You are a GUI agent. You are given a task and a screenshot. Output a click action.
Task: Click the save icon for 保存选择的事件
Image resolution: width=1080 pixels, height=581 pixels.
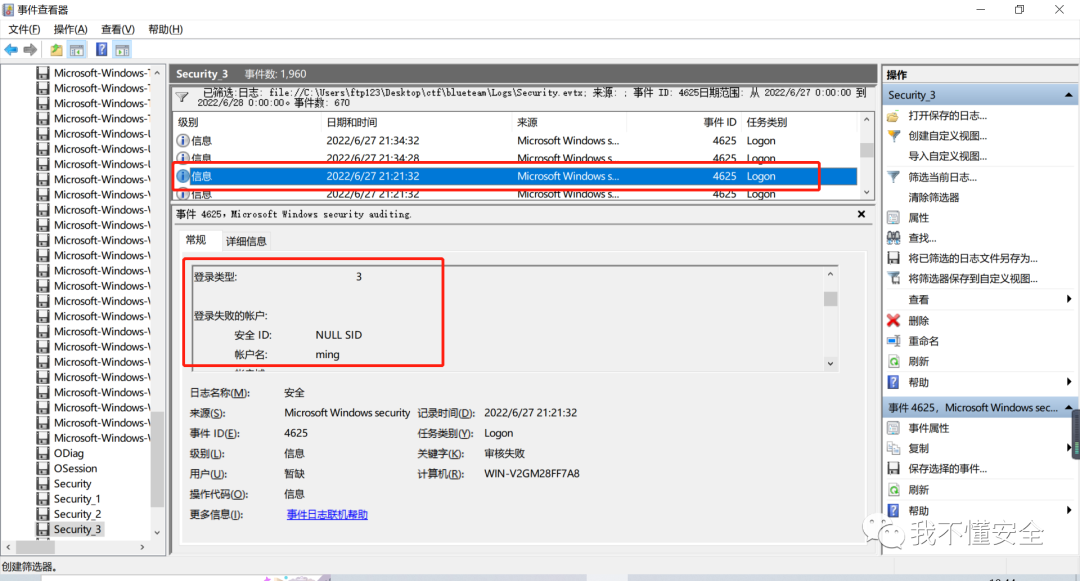pos(893,468)
